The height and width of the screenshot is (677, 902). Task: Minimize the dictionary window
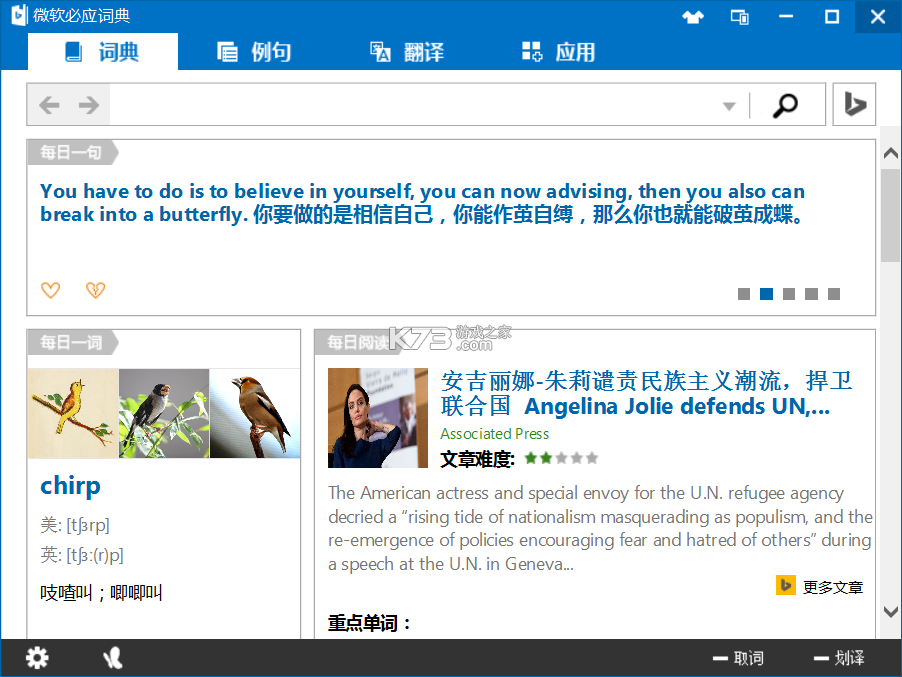[x=786, y=17]
